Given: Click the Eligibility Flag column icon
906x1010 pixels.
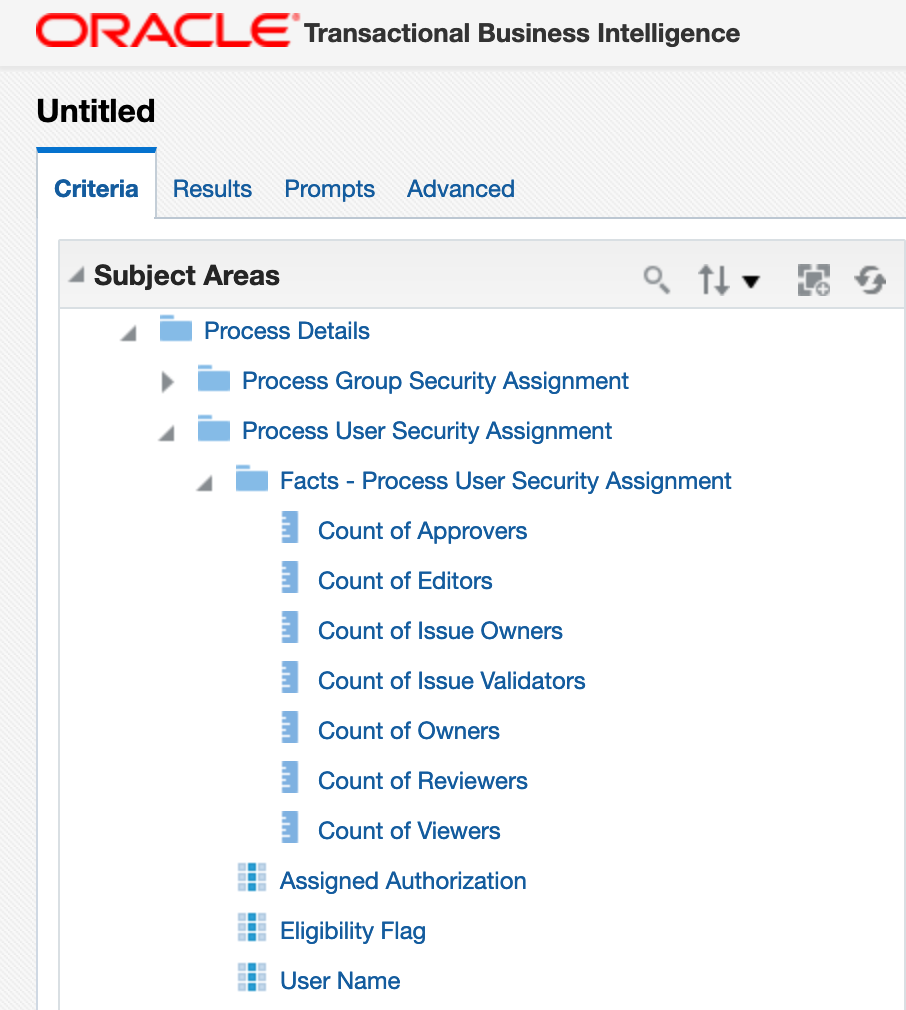Looking at the screenshot, I should point(252,928).
